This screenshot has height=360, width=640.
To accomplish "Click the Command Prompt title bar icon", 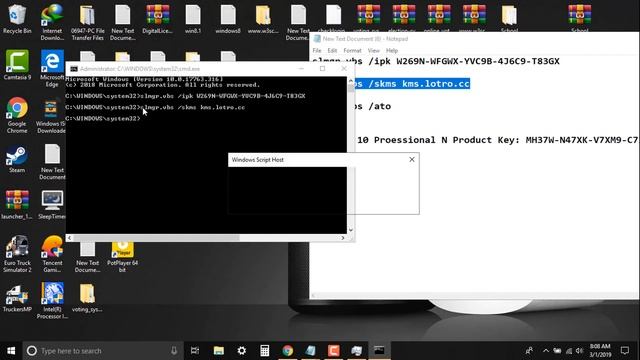I will pos(74,69).
